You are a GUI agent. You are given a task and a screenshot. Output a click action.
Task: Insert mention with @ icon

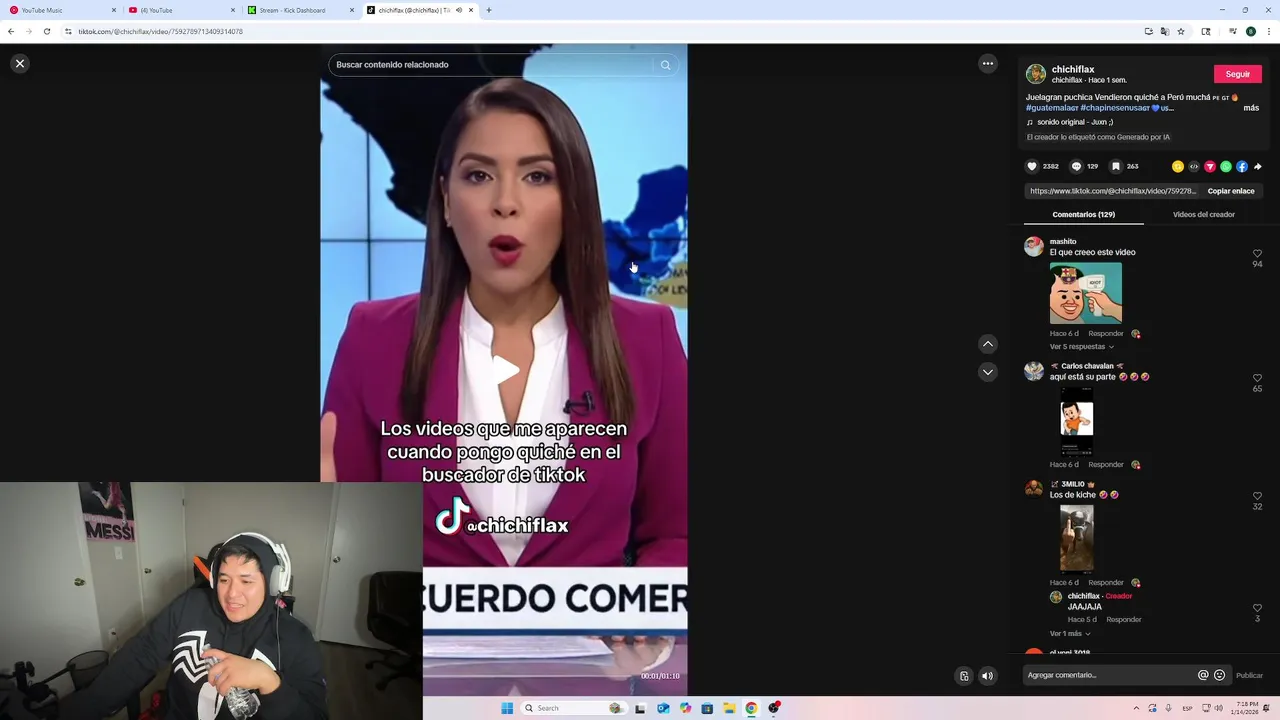pos(1203,675)
